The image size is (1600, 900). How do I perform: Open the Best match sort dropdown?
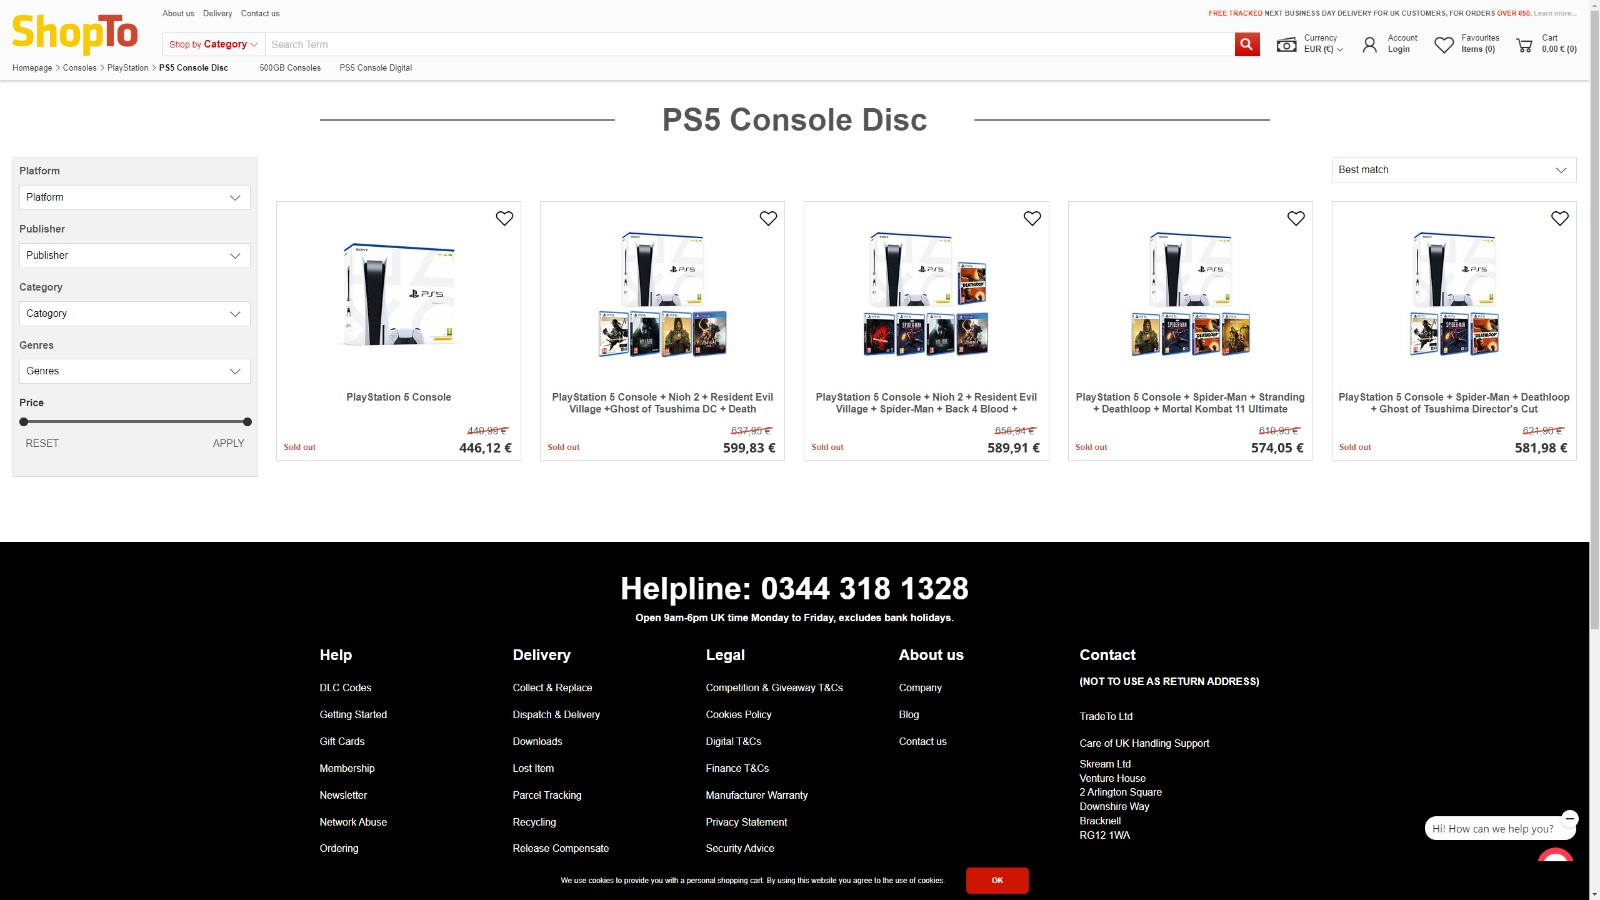1454,170
